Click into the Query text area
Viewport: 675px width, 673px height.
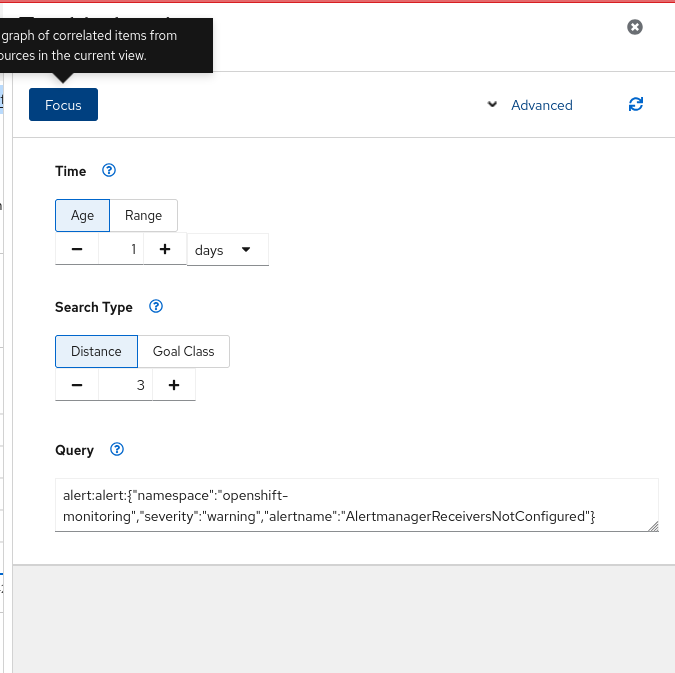click(x=356, y=505)
